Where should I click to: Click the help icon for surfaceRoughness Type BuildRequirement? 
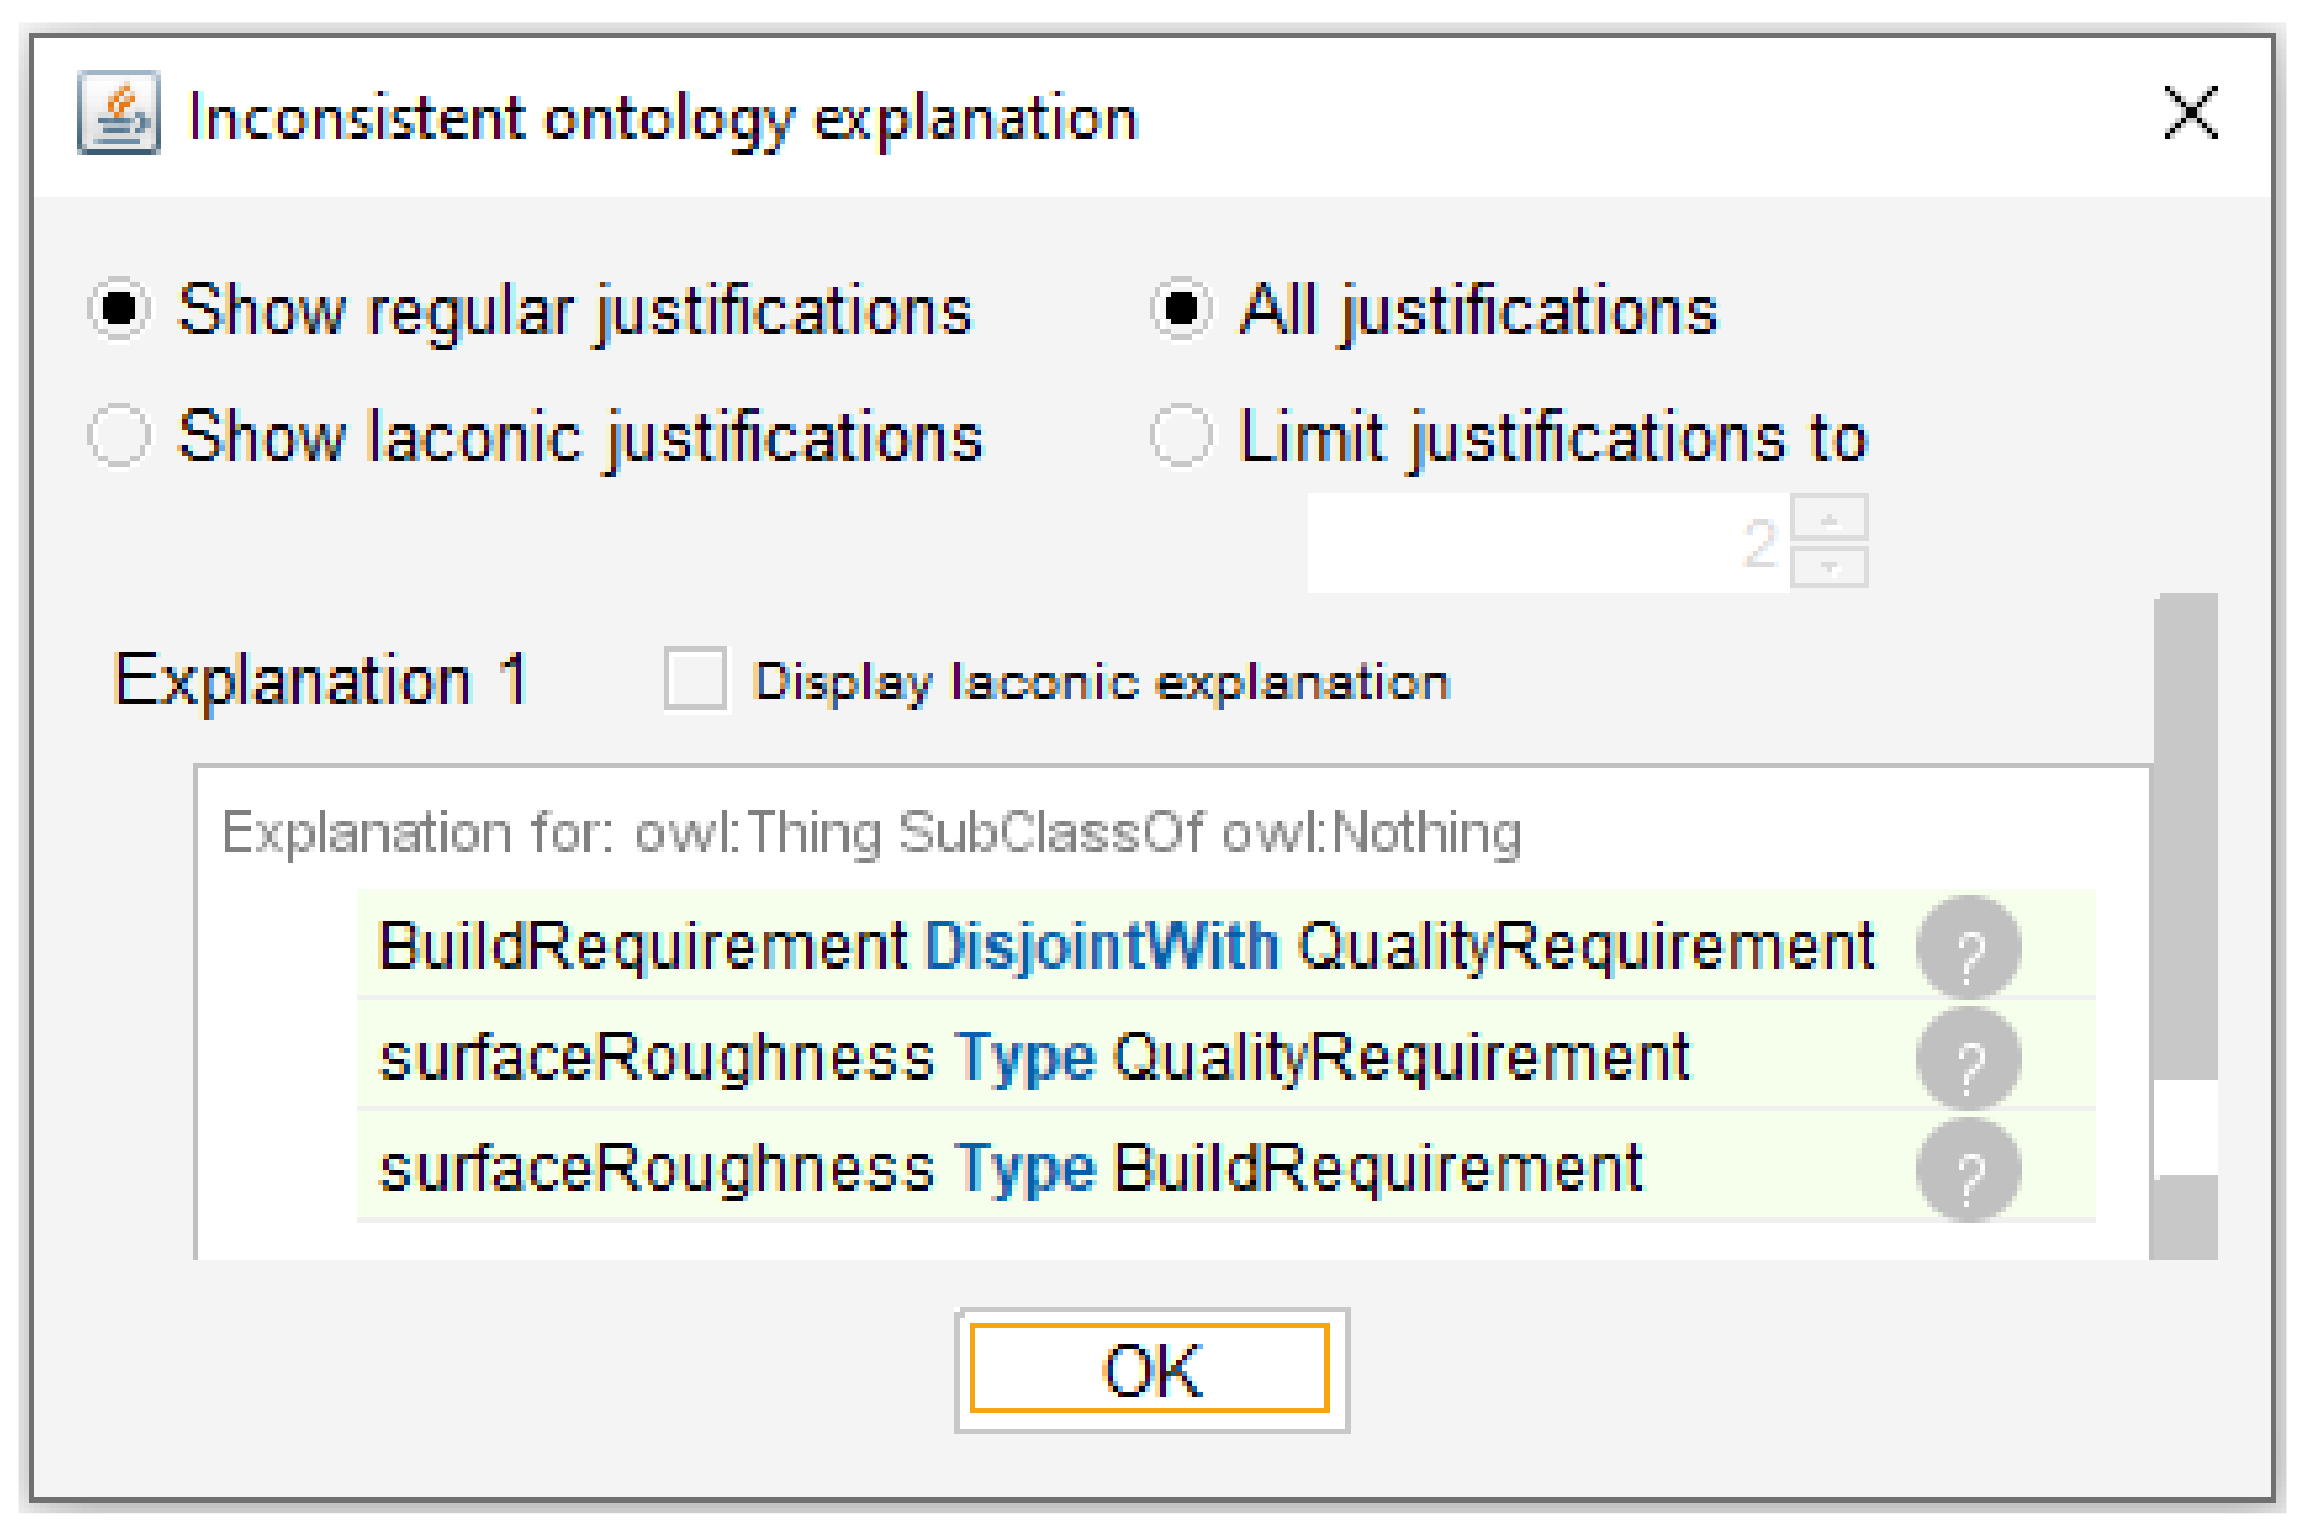tap(1967, 1169)
